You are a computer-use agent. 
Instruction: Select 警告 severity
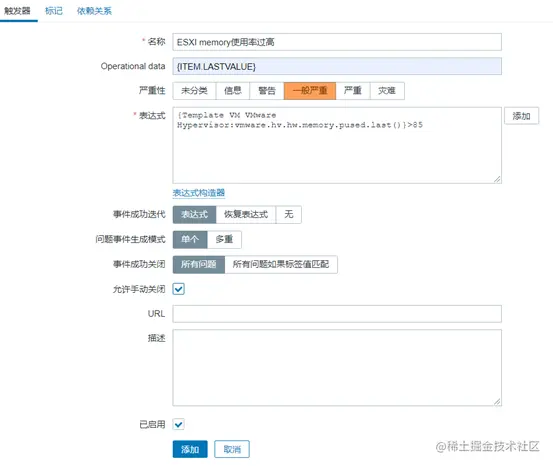267,91
